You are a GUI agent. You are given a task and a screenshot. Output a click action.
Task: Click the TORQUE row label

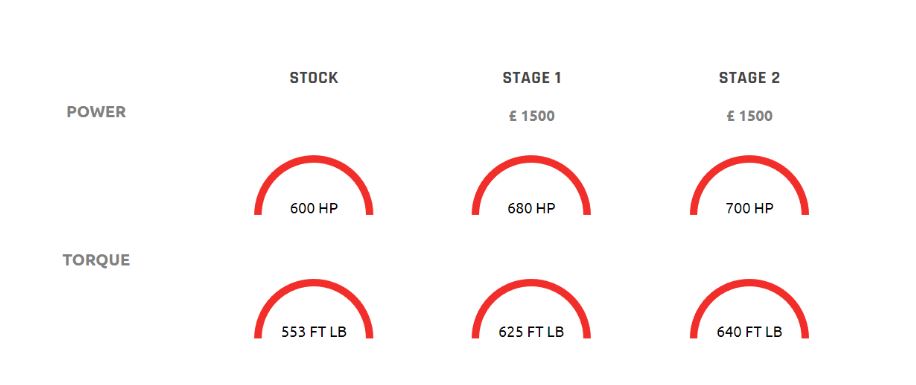tap(96, 260)
